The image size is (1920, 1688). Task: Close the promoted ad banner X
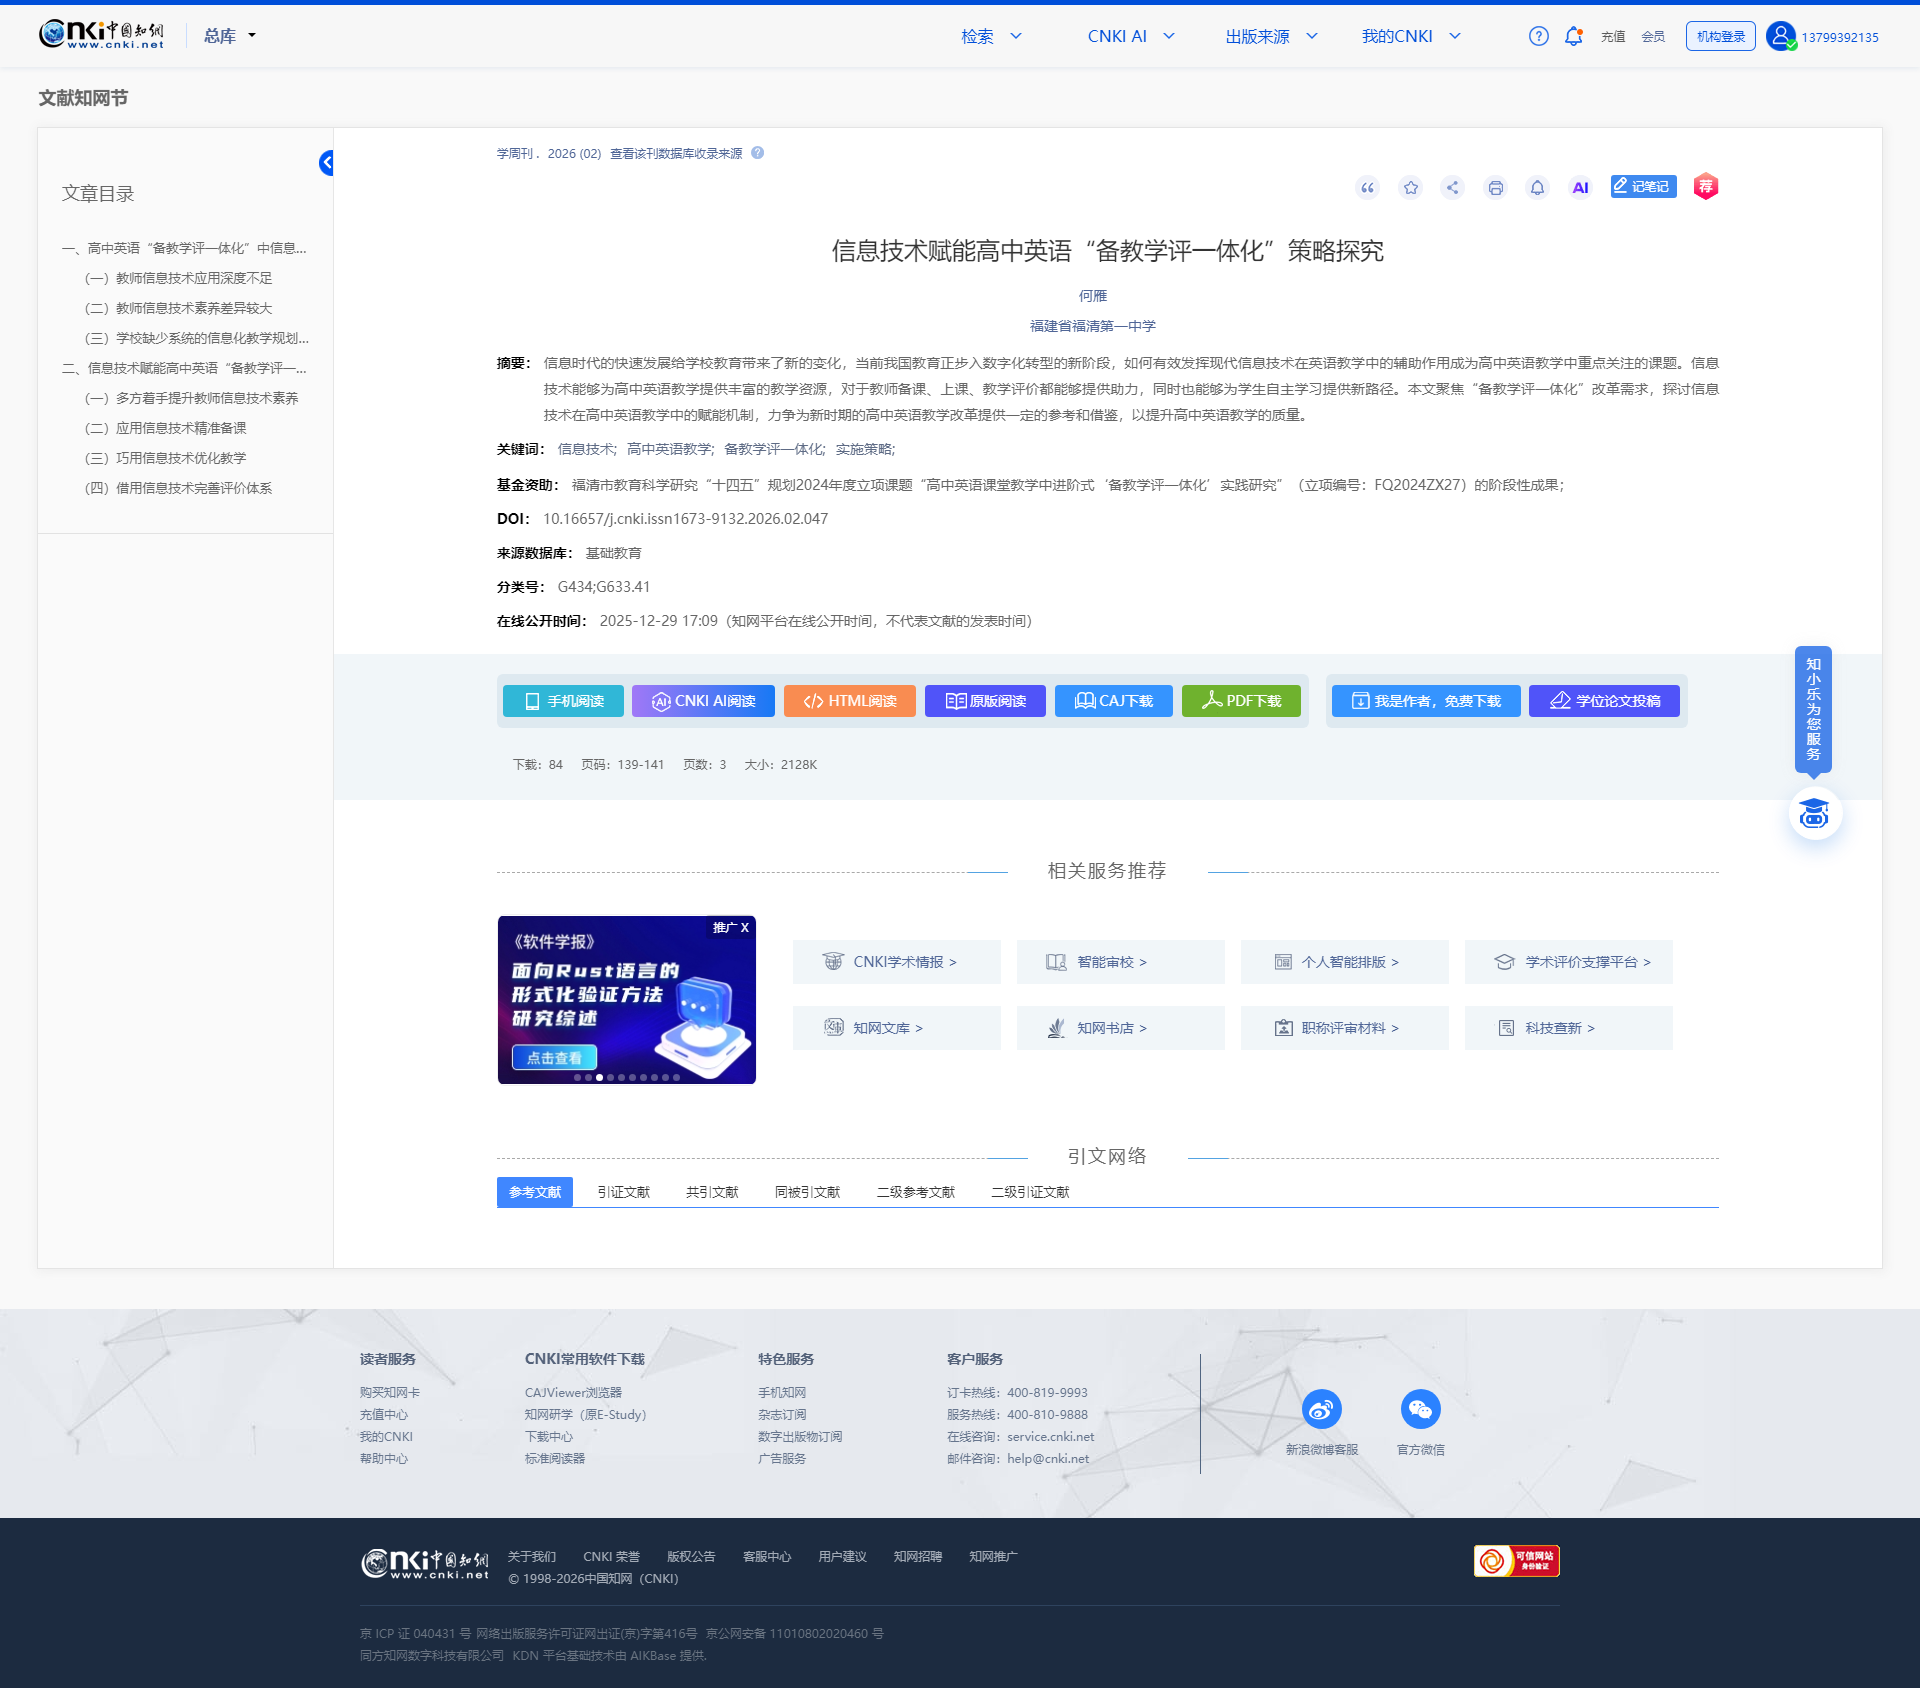pos(744,928)
